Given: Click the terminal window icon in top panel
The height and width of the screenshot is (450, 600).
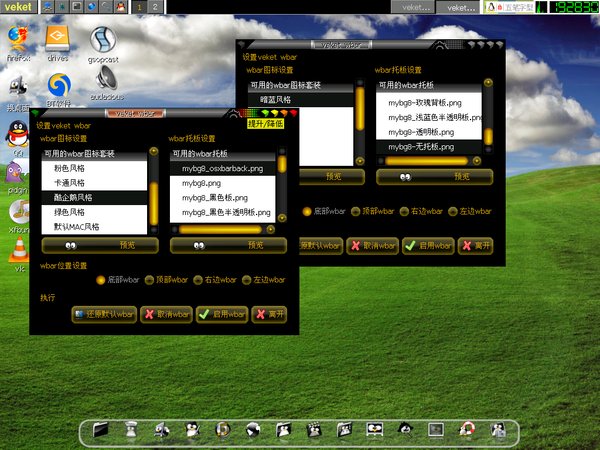Looking at the screenshot, I should pyautogui.click(x=77, y=7).
